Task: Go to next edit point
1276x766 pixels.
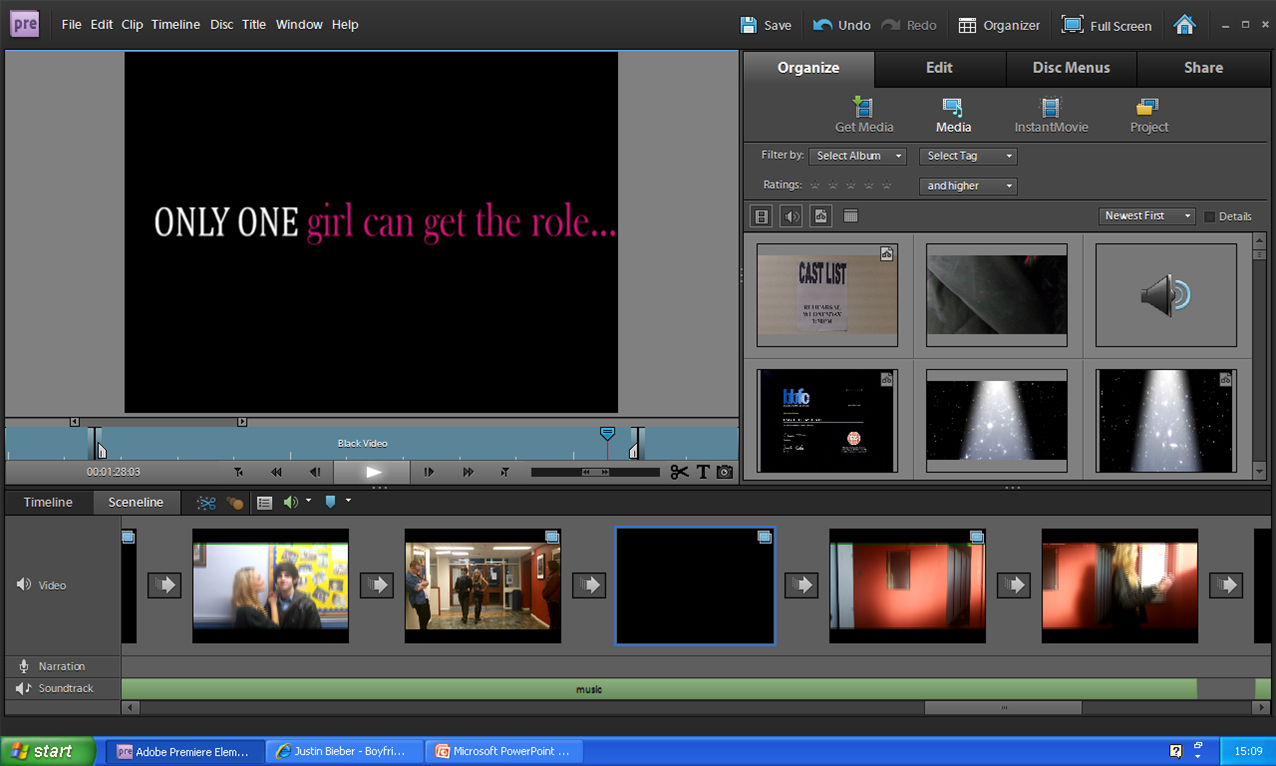Action: [x=505, y=472]
